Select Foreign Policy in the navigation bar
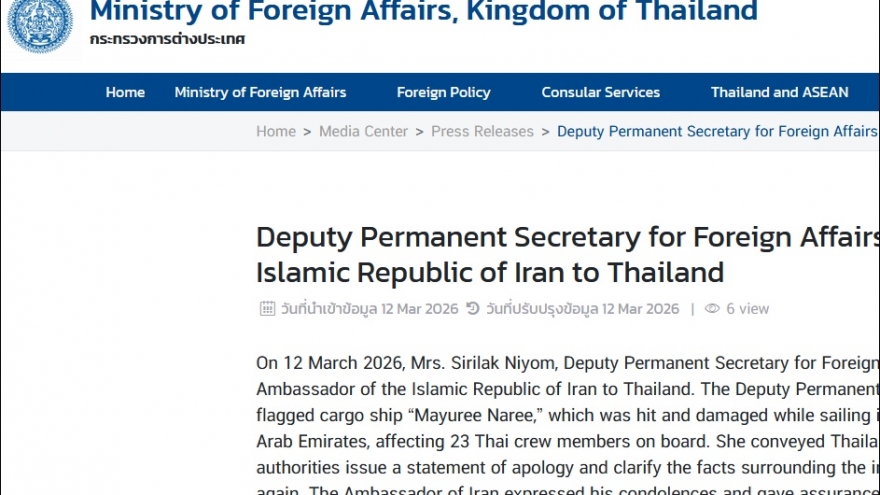The height and width of the screenshot is (495, 880). (x=443, y=92)
